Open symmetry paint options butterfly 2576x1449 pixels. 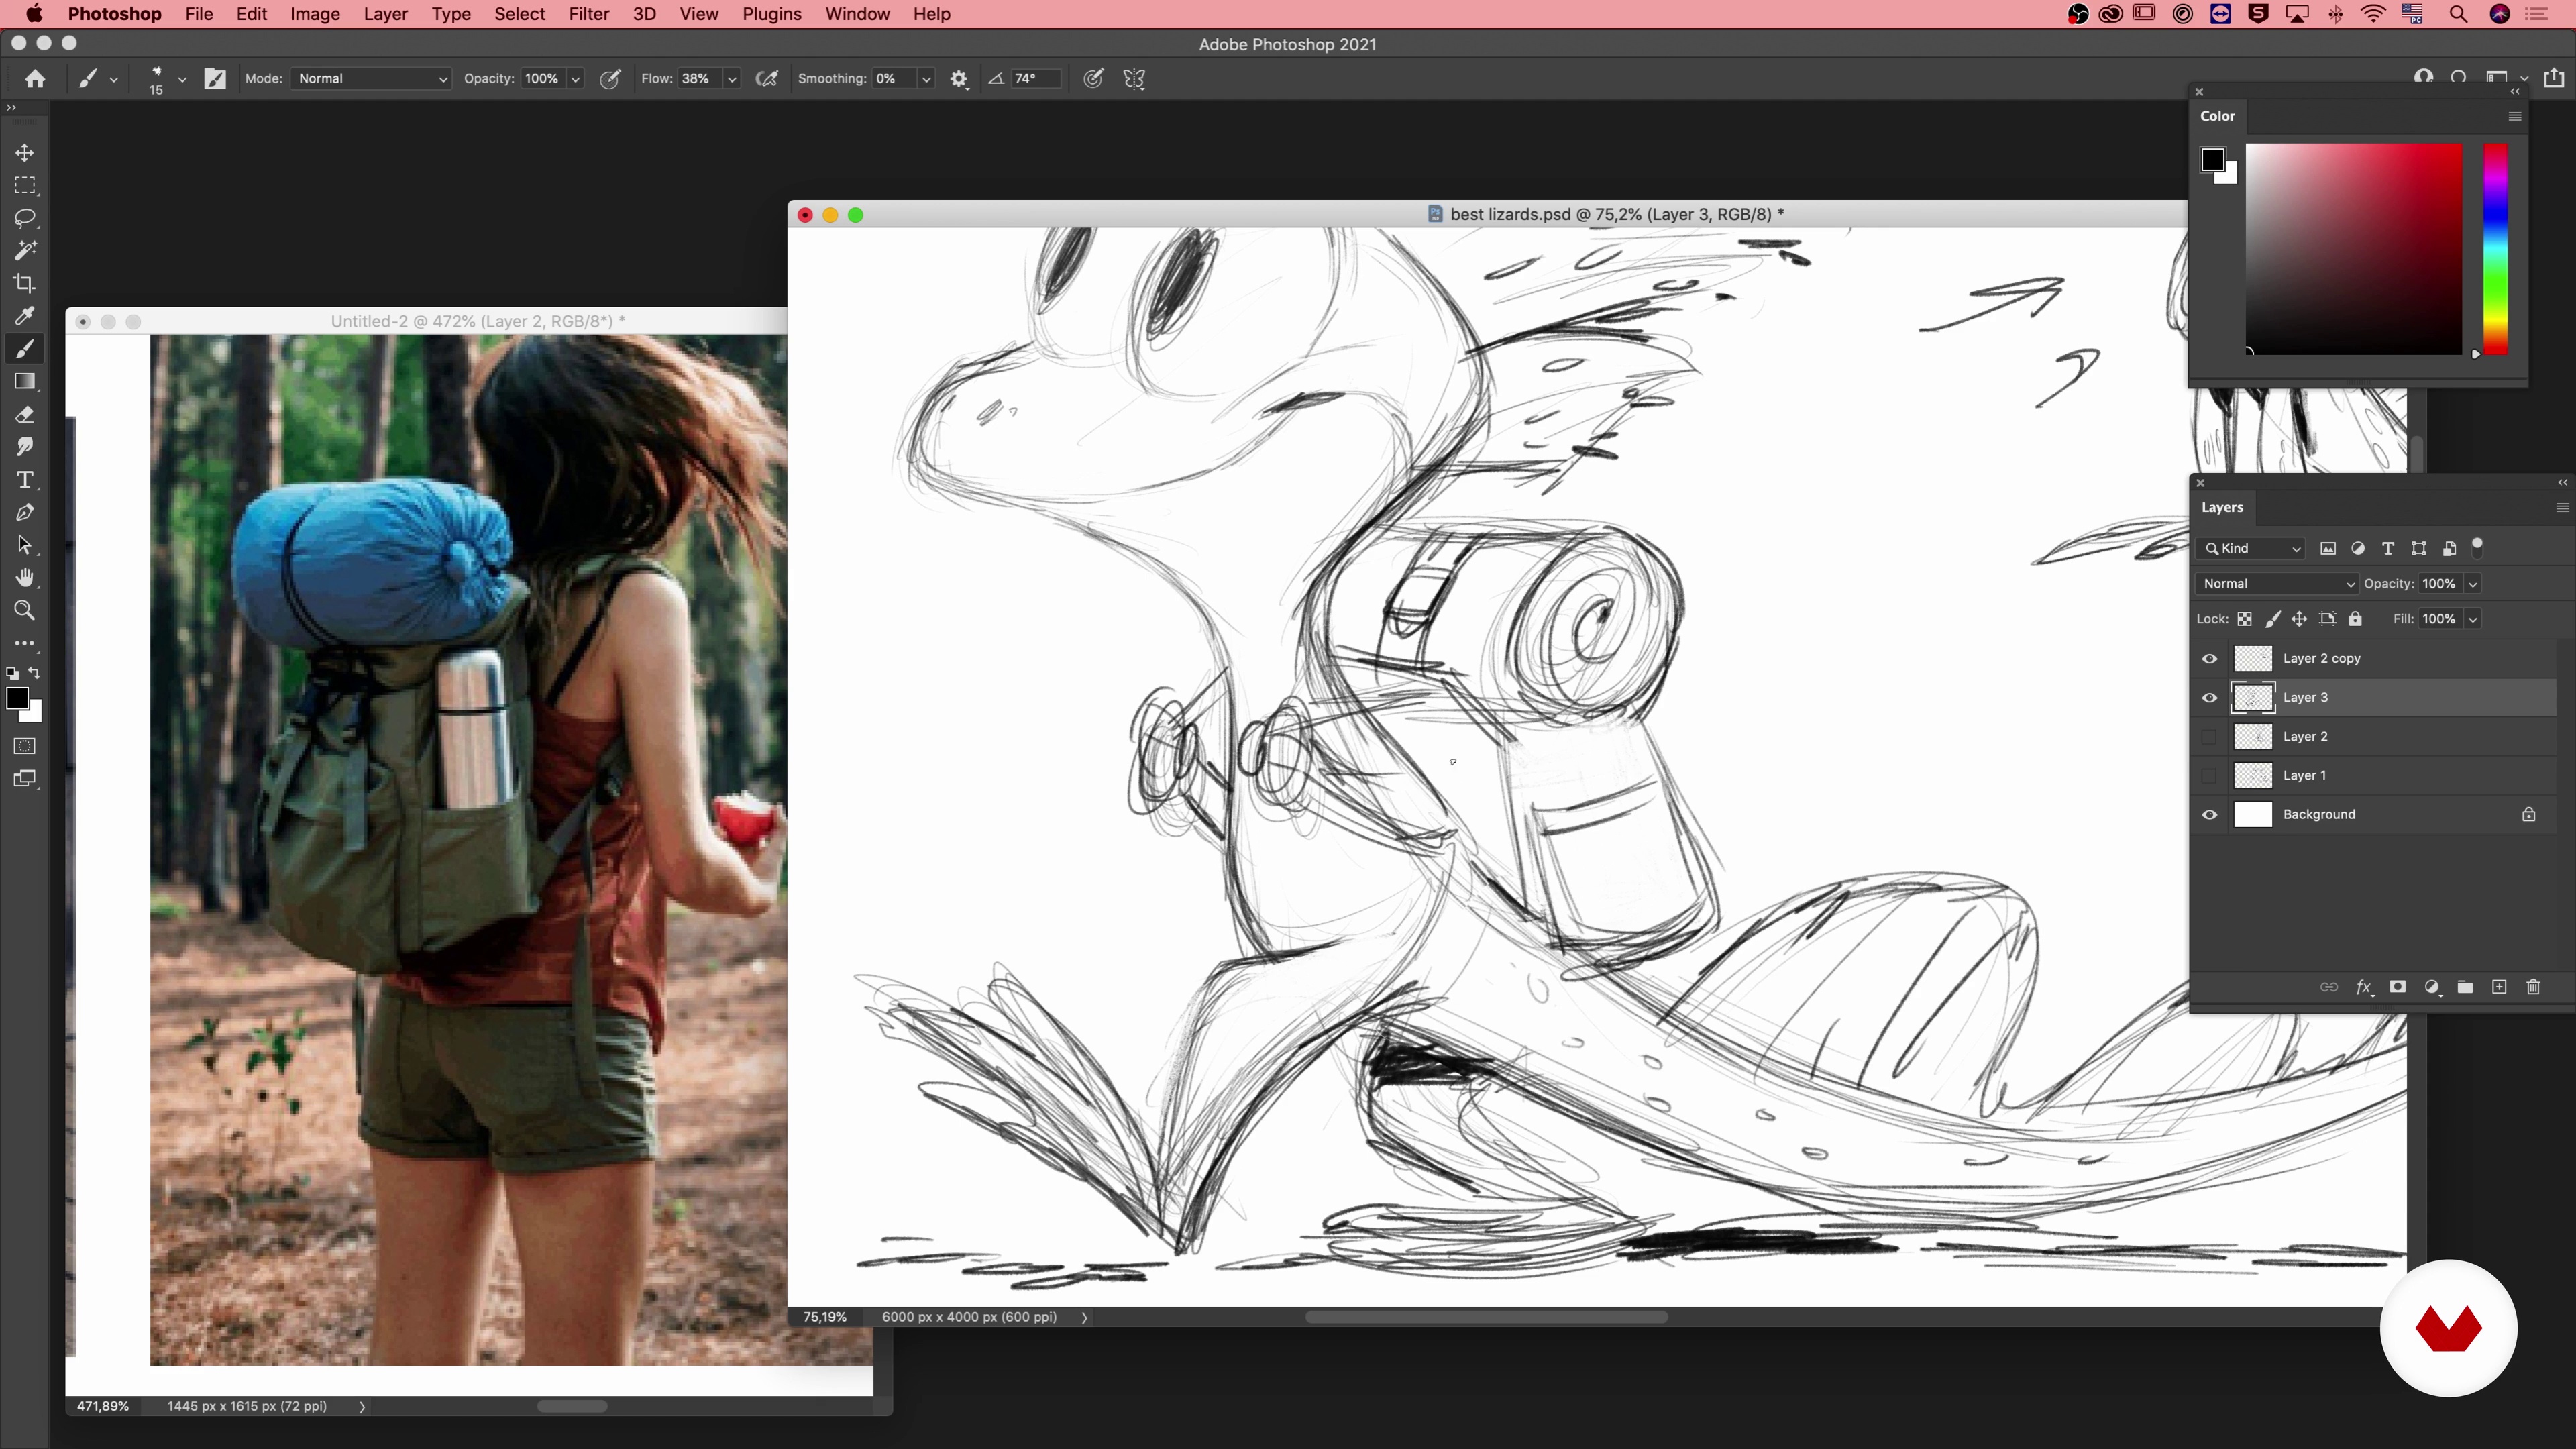click(1134, 78)
